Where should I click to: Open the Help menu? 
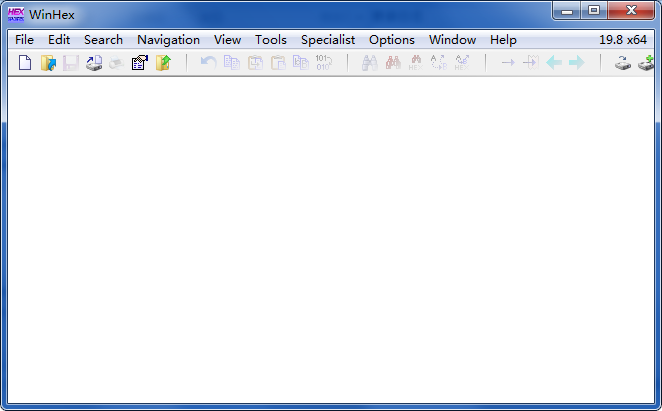tap(503, 40)
